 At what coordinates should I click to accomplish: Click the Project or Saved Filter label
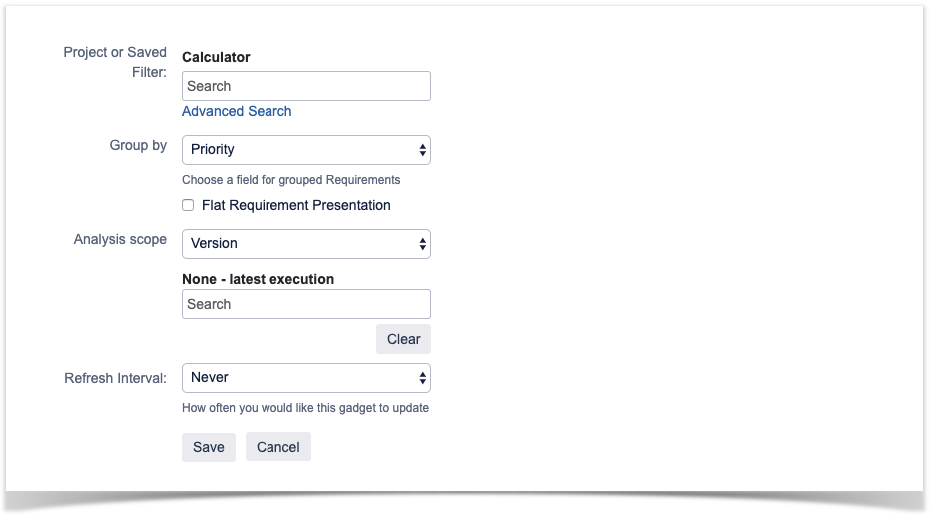tap(115, 62)
